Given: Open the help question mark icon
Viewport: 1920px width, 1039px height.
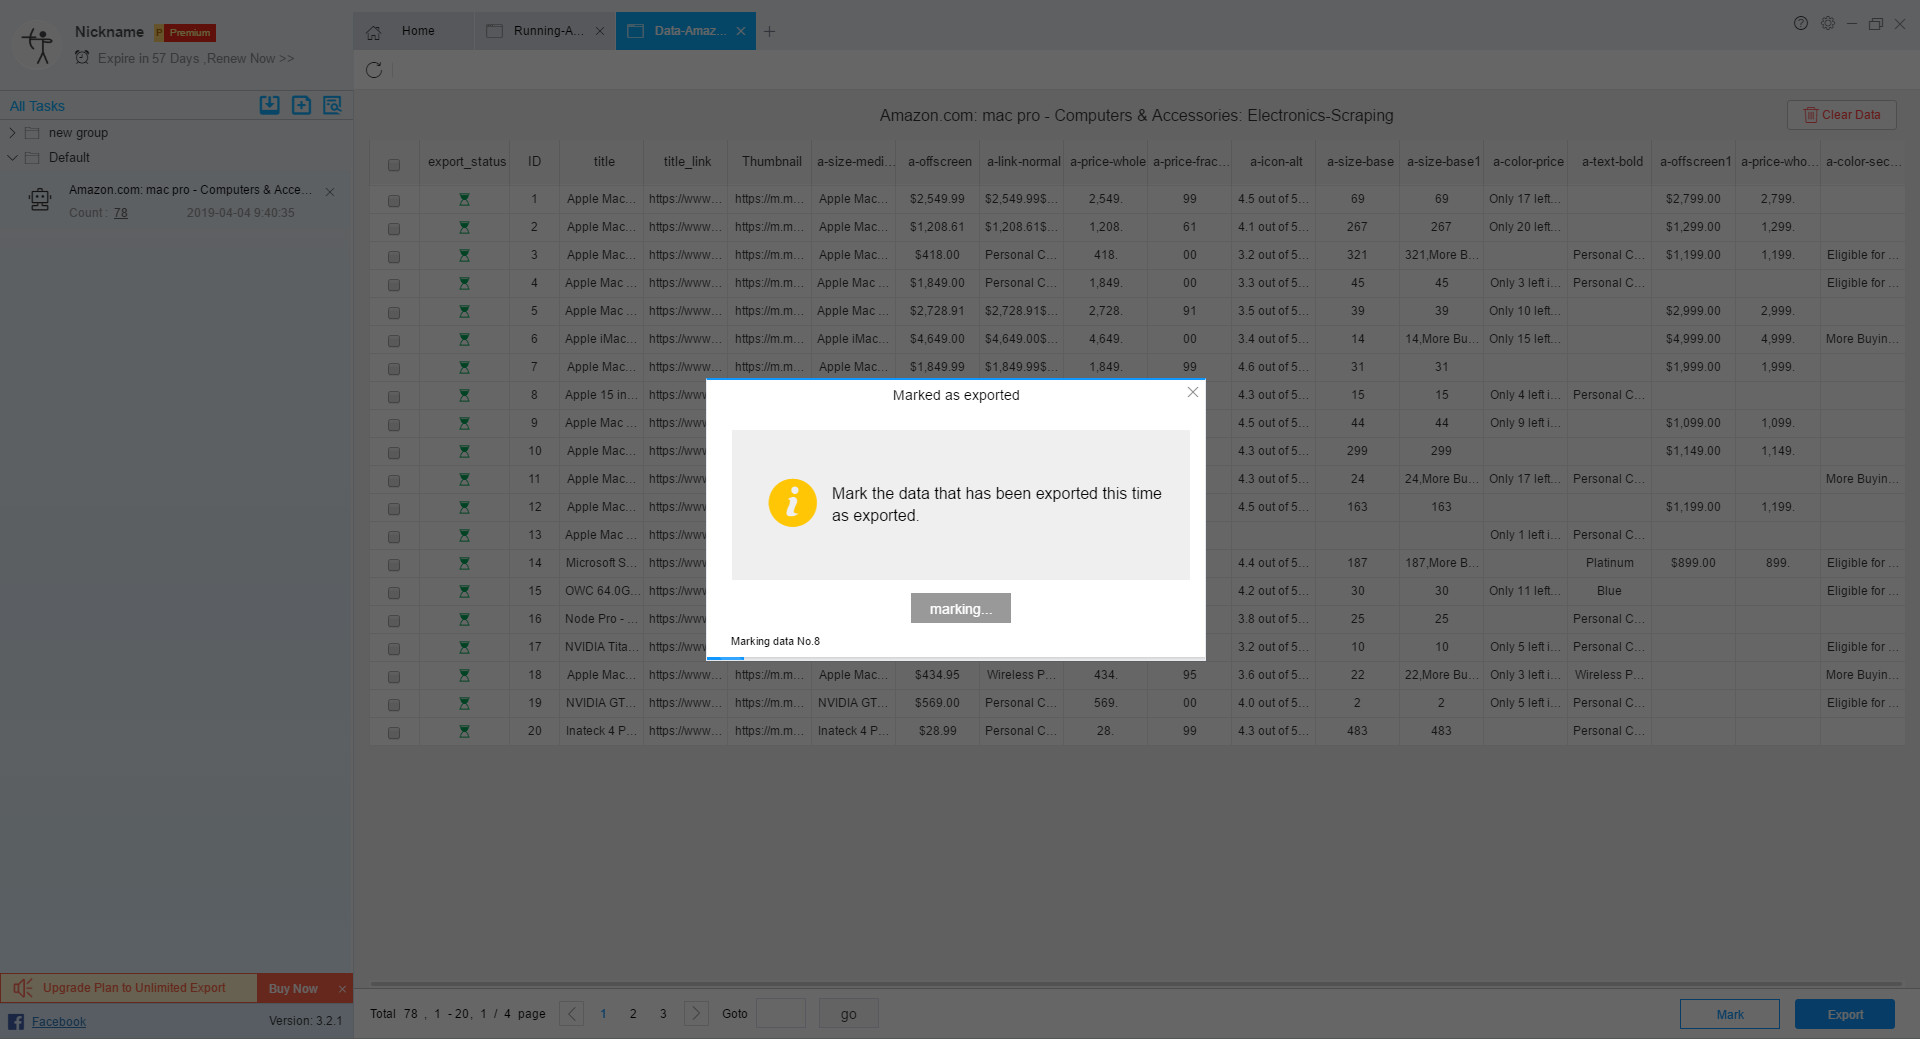Looking at the screenshot, I should coord(1801,23).
